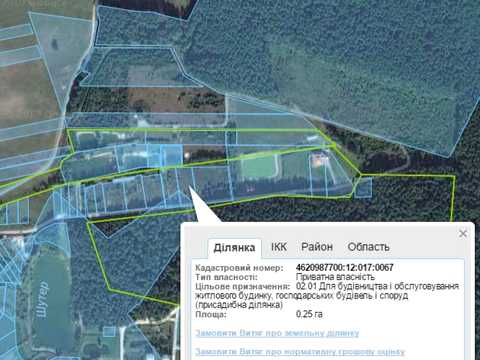480x360 pixels.
Task: Click the Кадастровий номер label
Action: point(239,268)
